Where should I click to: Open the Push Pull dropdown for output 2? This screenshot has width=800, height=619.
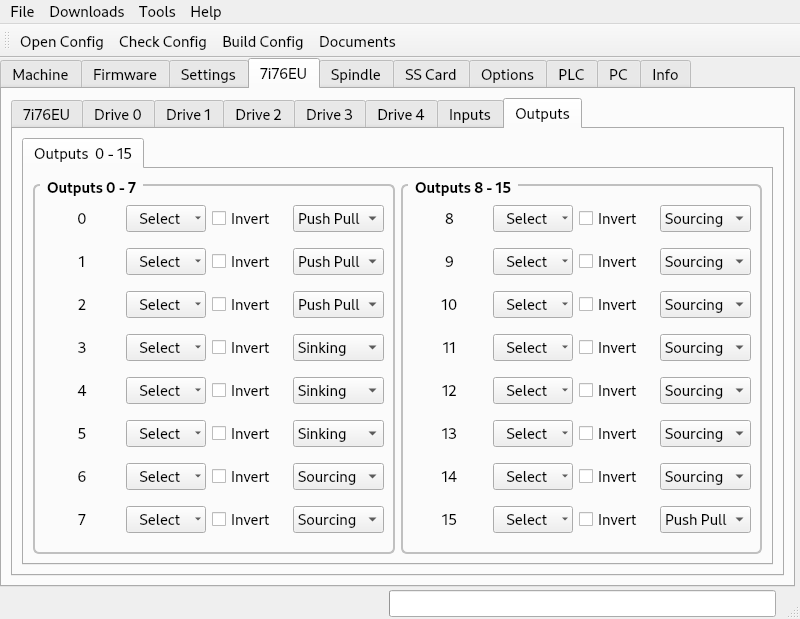tap(338, 305)
